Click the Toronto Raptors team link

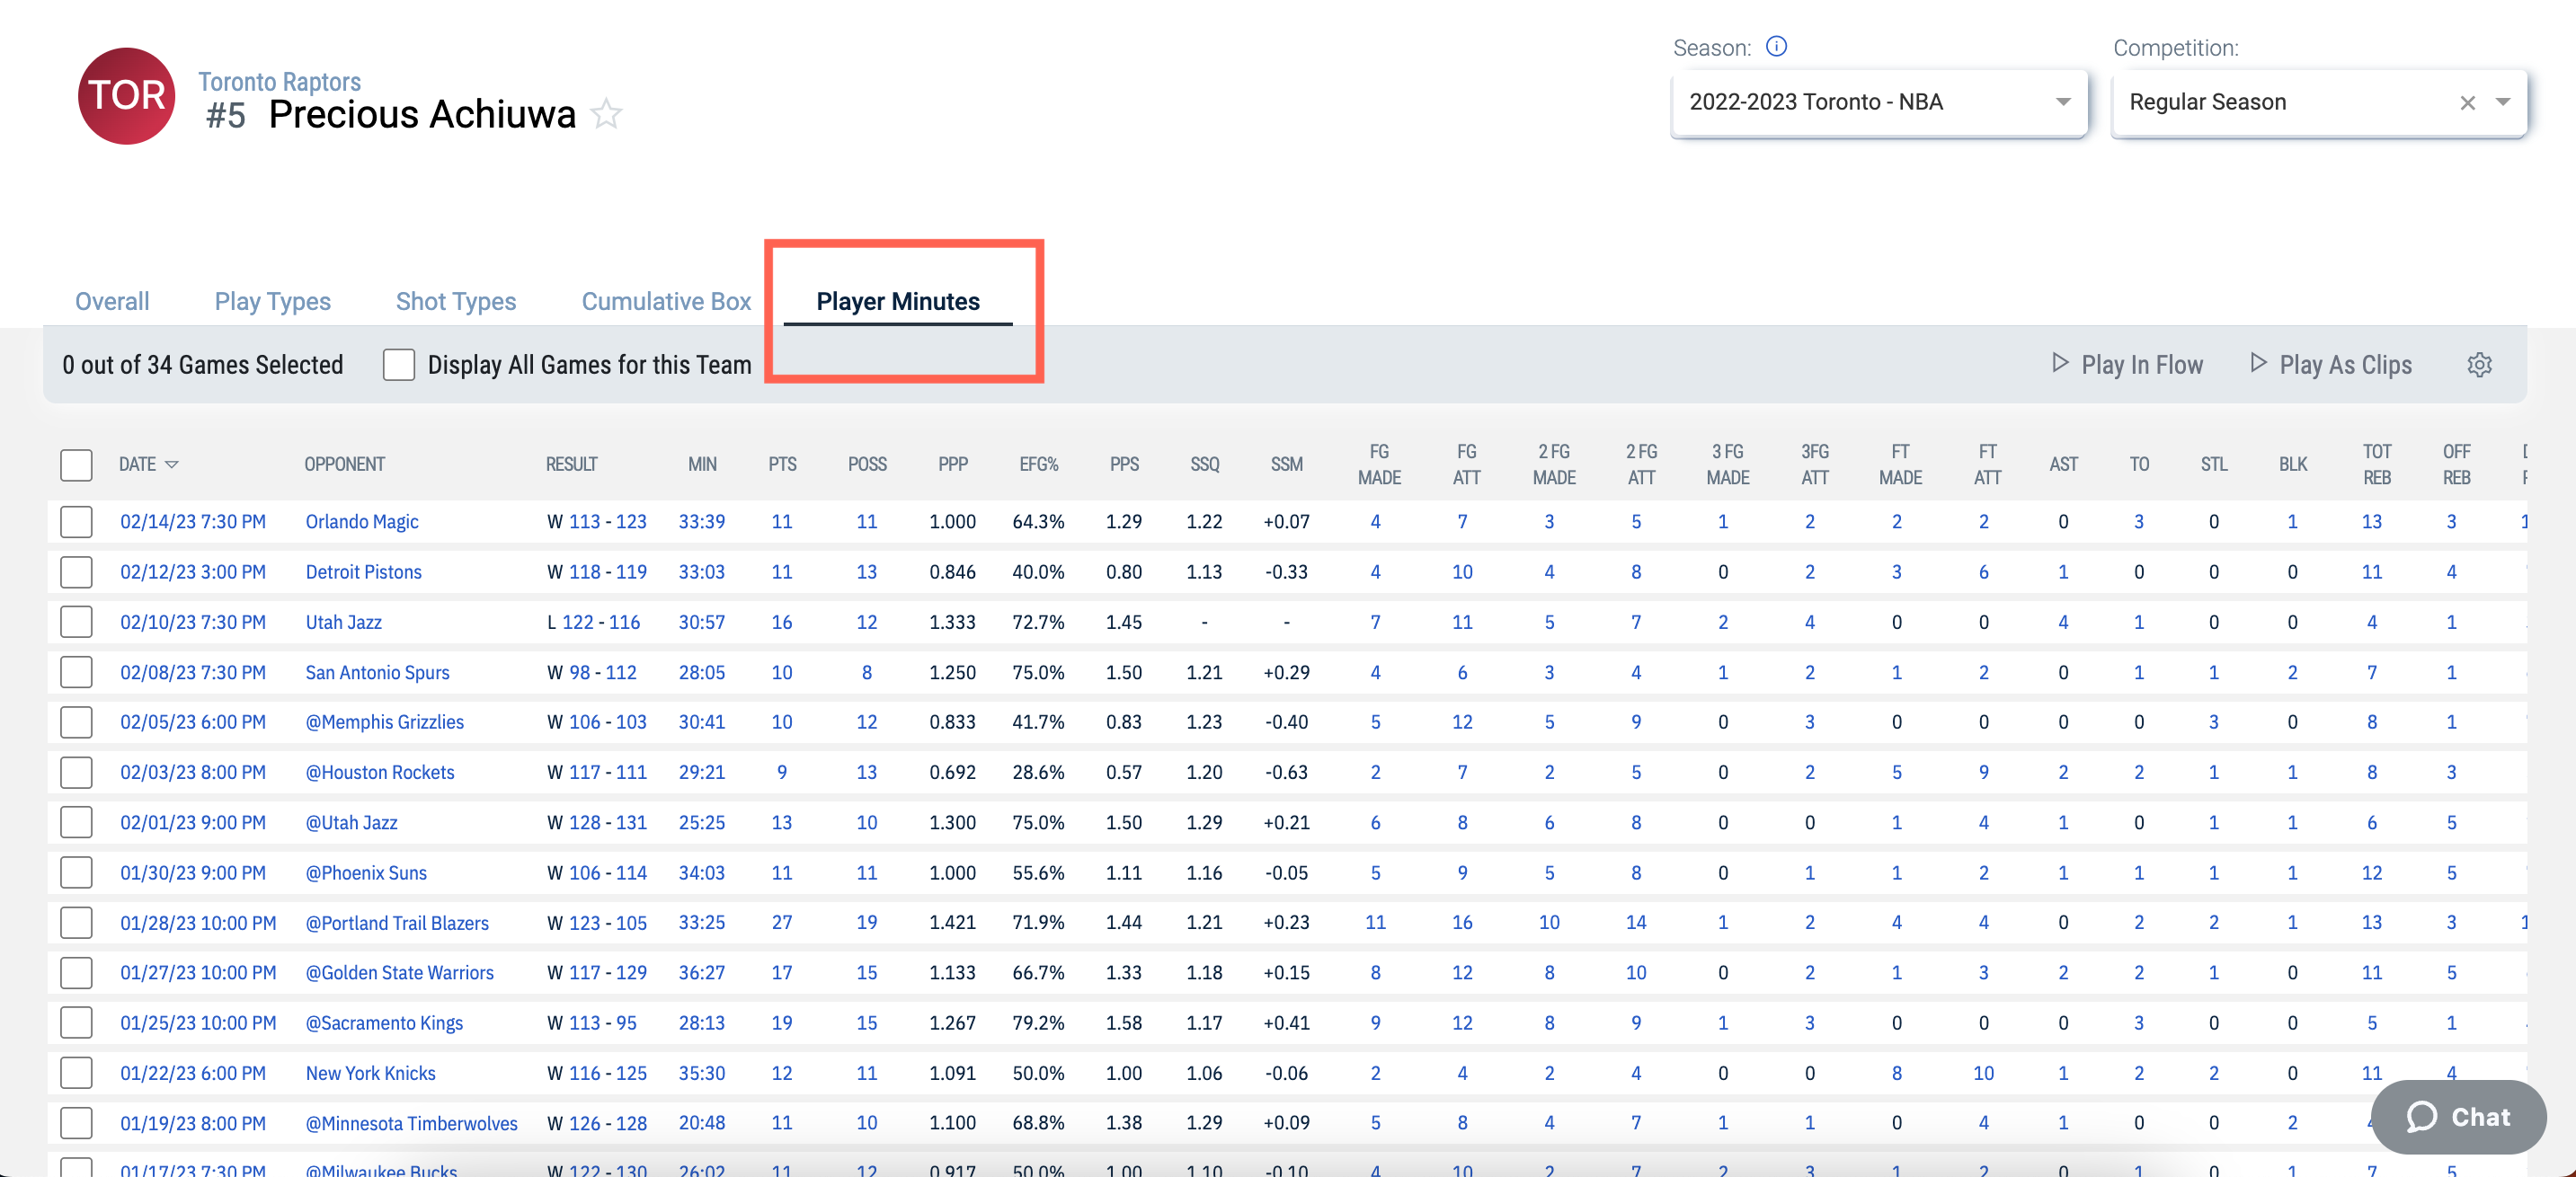click(x=279, y=81)
